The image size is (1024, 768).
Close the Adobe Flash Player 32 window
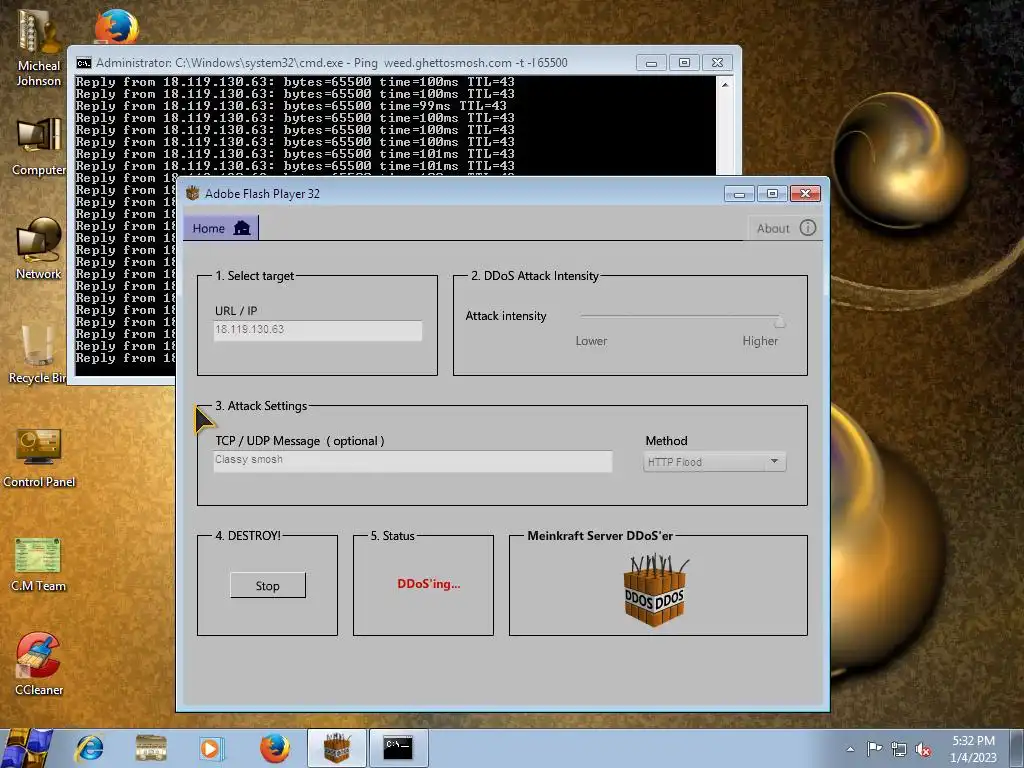(x=805, y=194)
